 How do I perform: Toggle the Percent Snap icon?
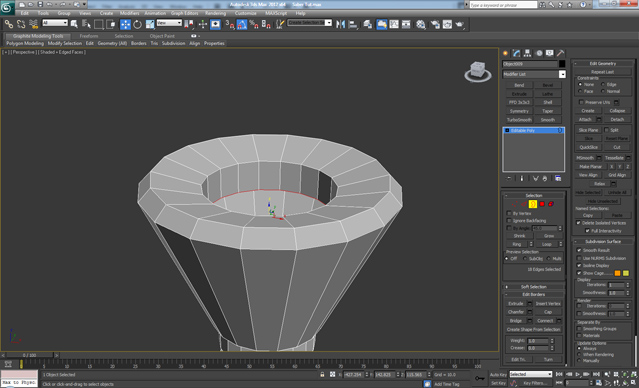(254, 24)
